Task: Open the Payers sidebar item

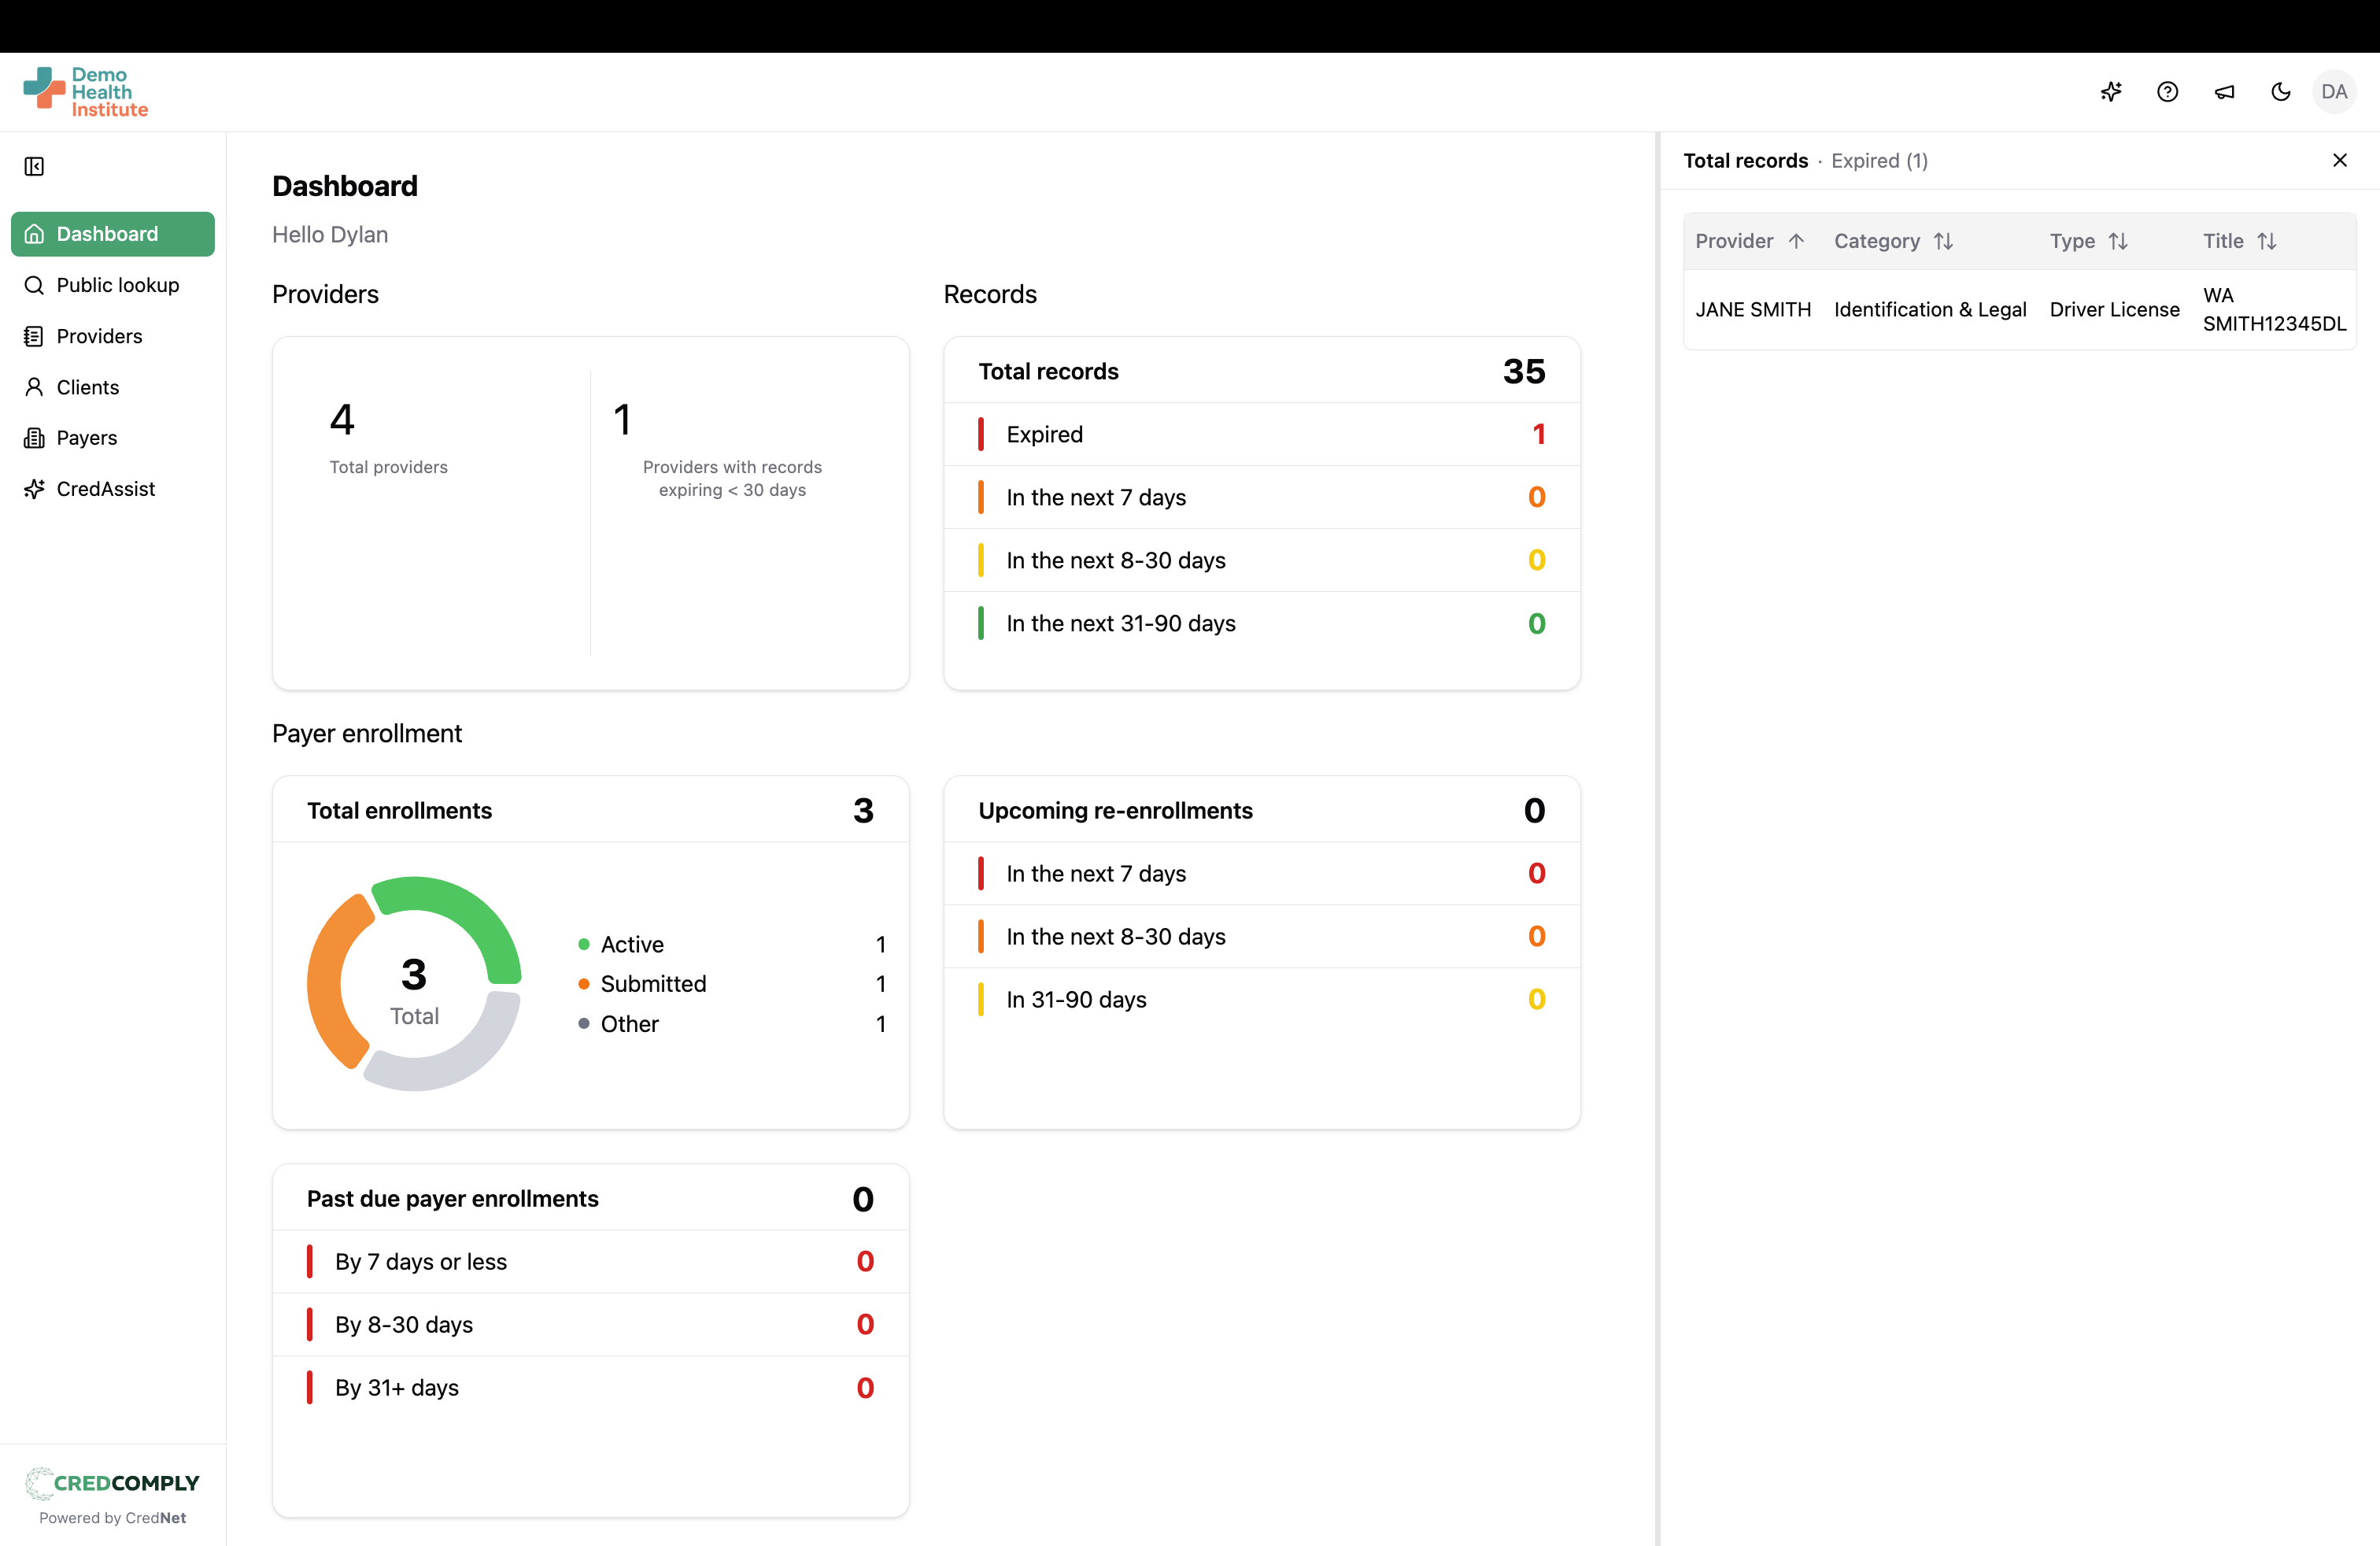Action: [87, 438]
